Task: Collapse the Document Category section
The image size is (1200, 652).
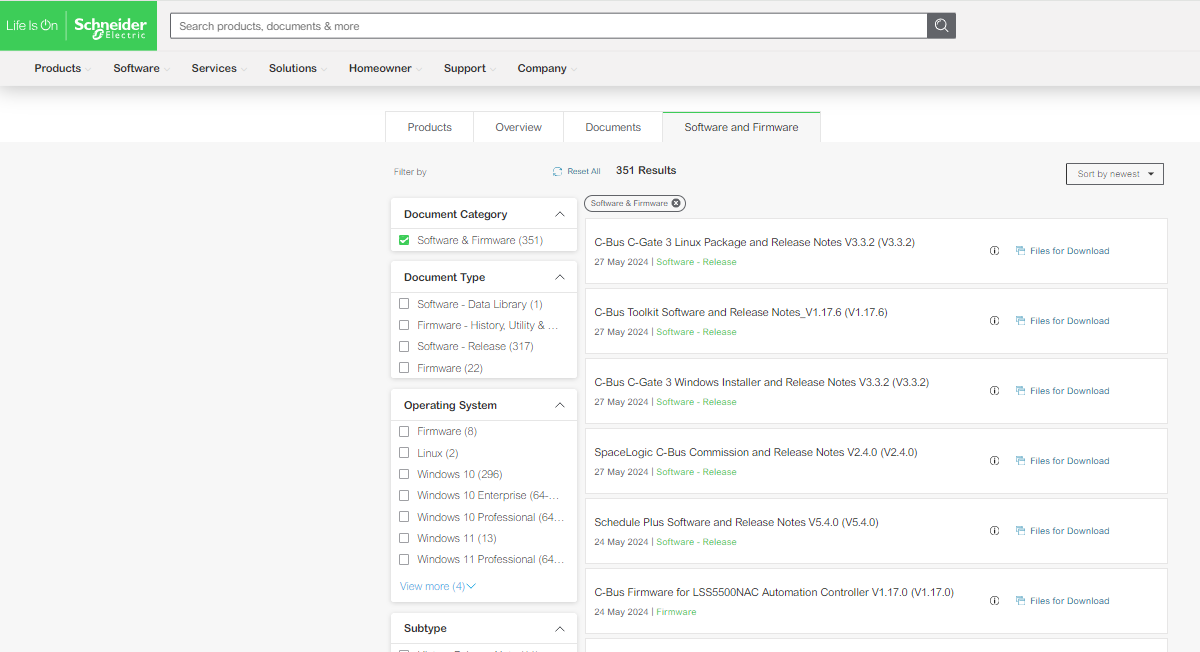Action: pyautogui.click(x=560, y=214)
